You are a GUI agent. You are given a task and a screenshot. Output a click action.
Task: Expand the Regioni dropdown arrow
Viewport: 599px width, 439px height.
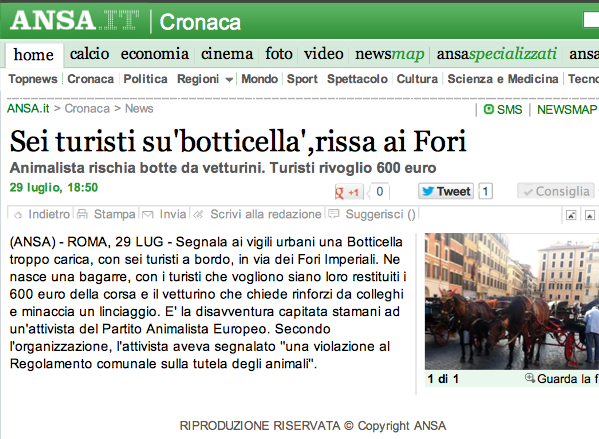coord(229,80)
